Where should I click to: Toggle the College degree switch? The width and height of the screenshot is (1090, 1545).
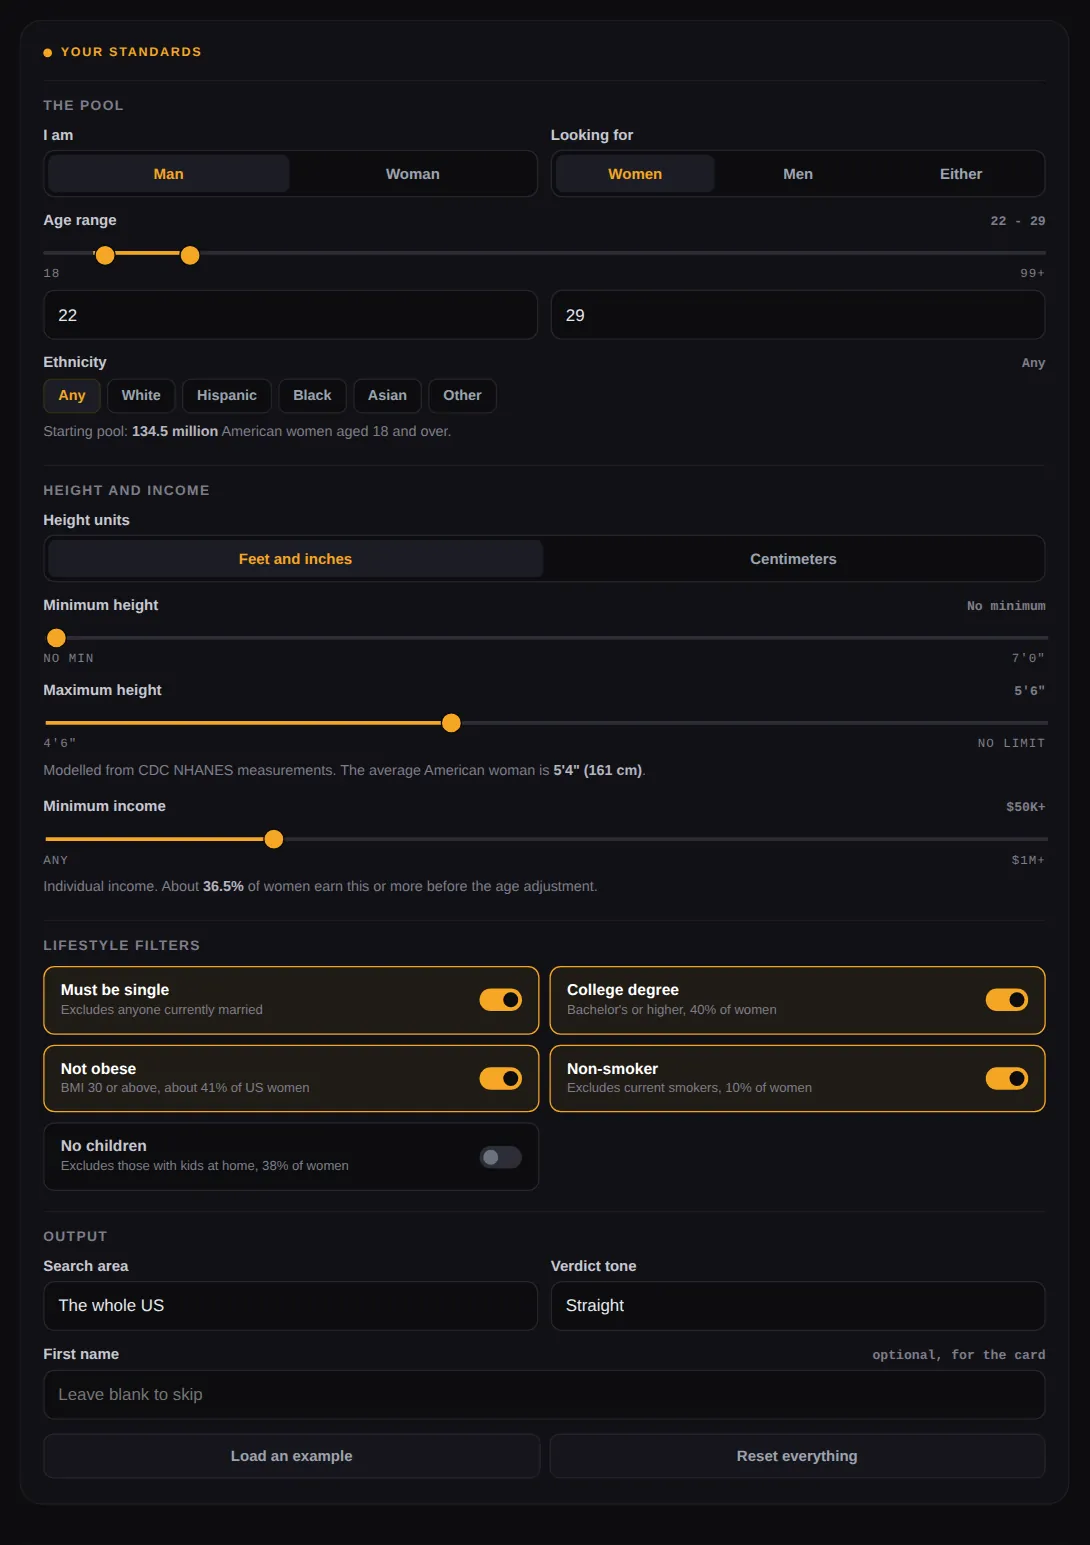[1007, 1000]
